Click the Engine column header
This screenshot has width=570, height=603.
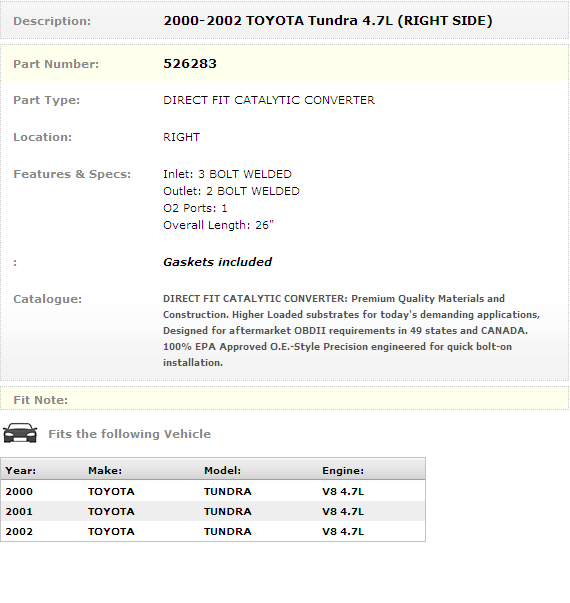pos(343,470)
